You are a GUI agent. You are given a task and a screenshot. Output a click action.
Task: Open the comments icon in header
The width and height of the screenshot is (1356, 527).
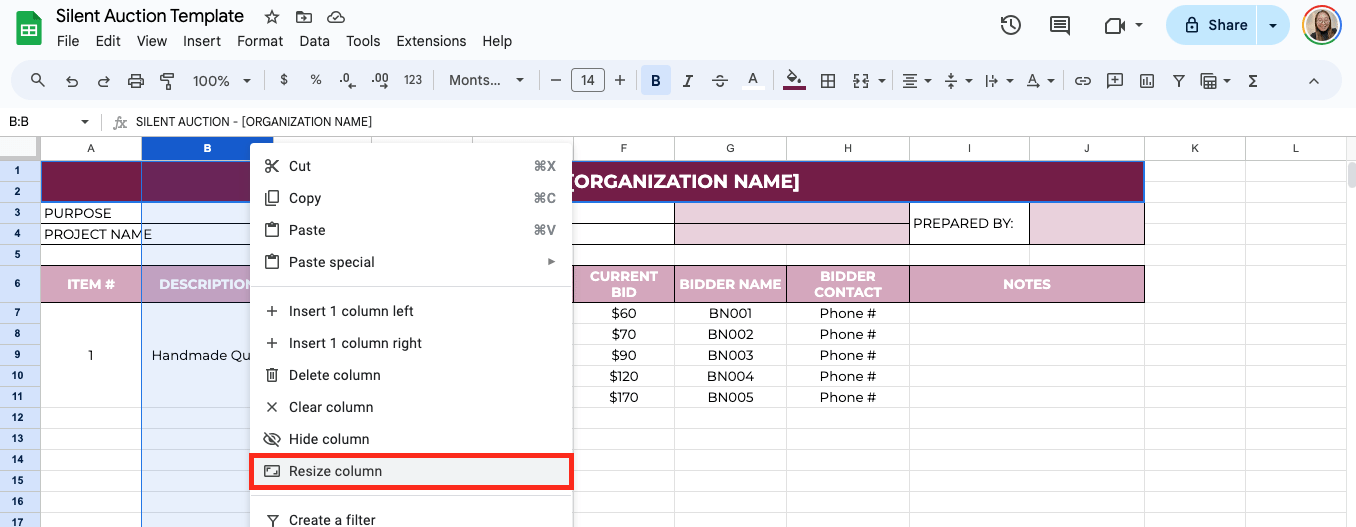[x=1059, y=25]
